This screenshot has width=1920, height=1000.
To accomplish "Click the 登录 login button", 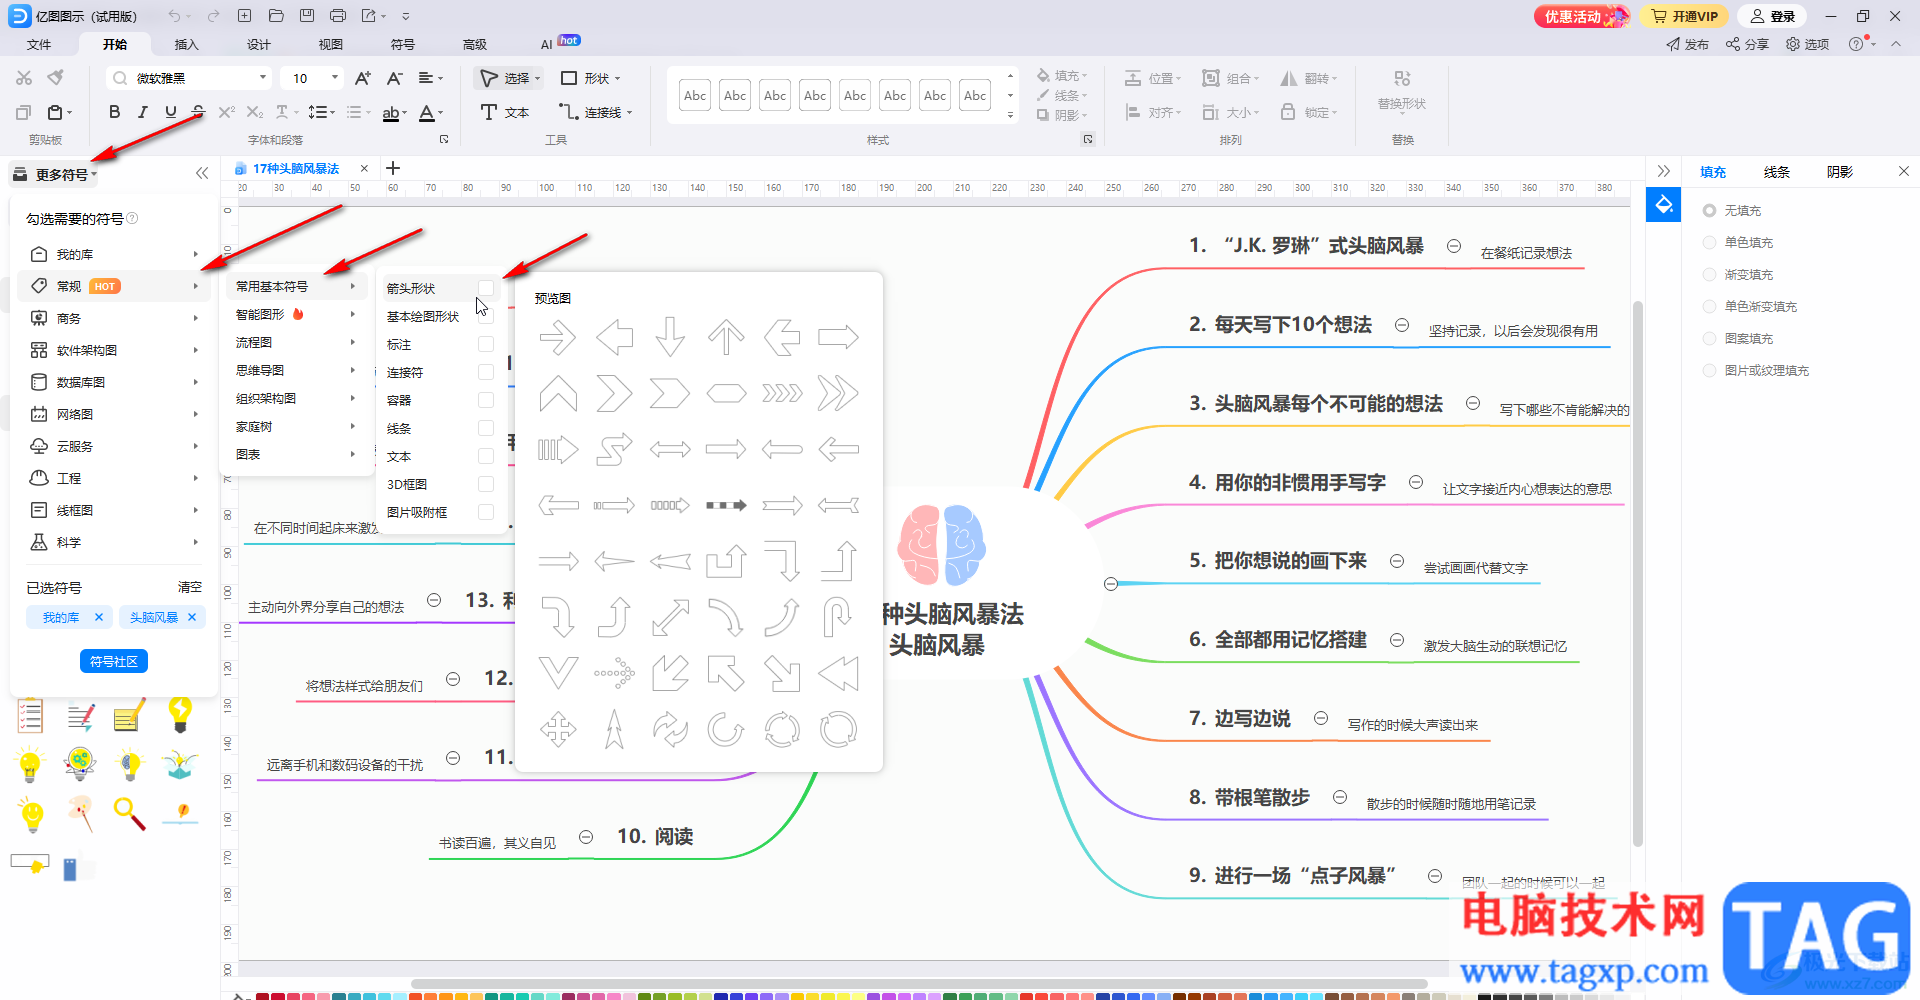I will pyautogui.click(x=1773, y=16).
